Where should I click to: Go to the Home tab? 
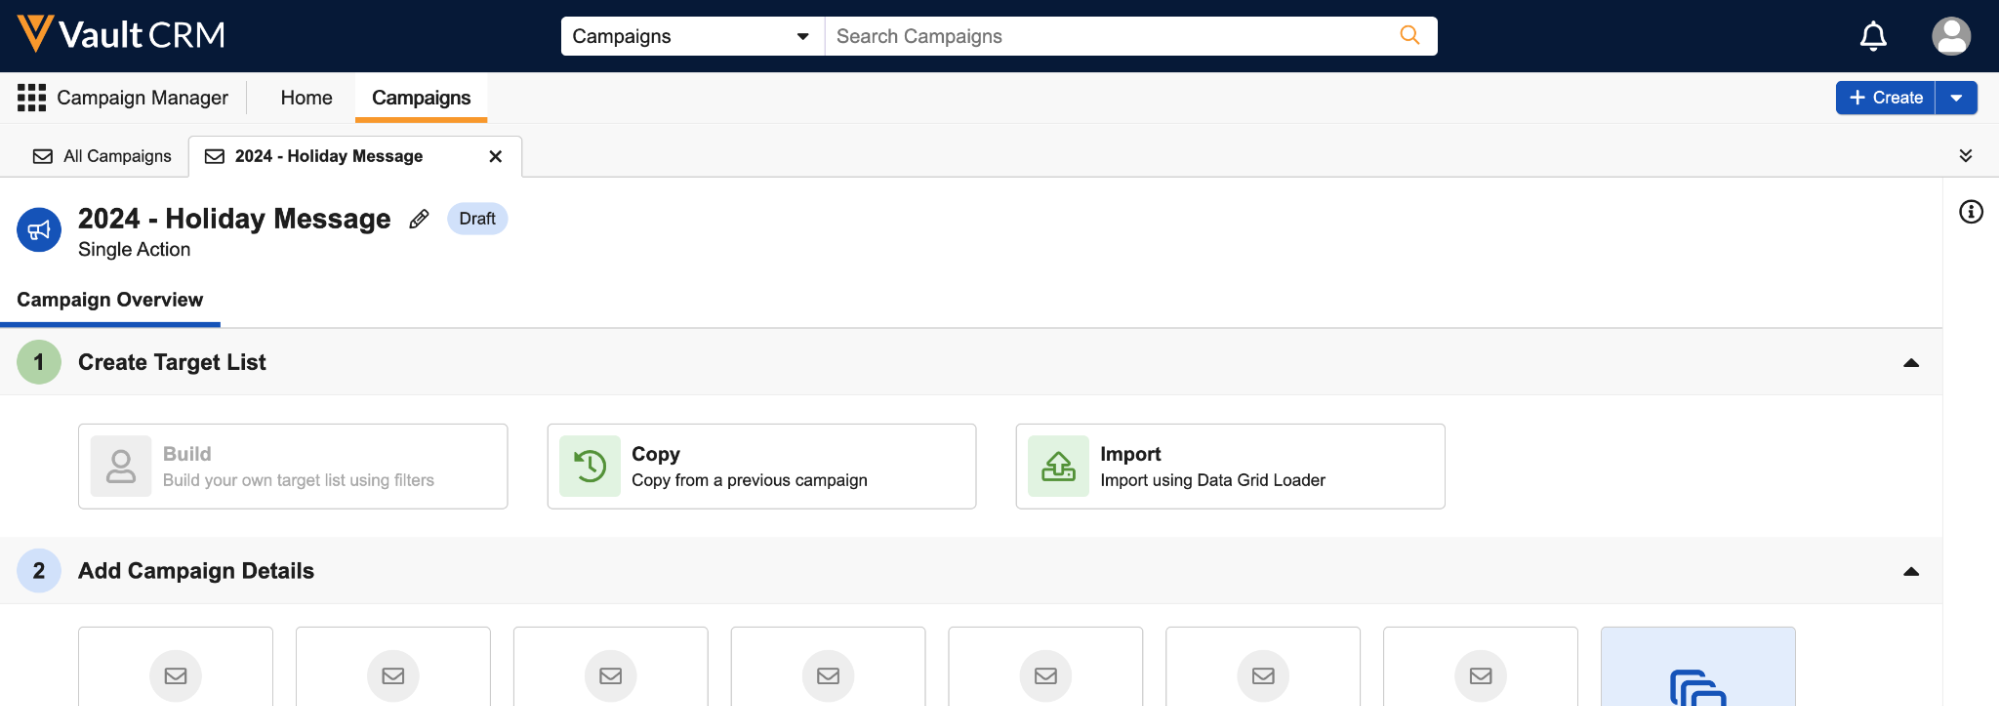(306, 98)
